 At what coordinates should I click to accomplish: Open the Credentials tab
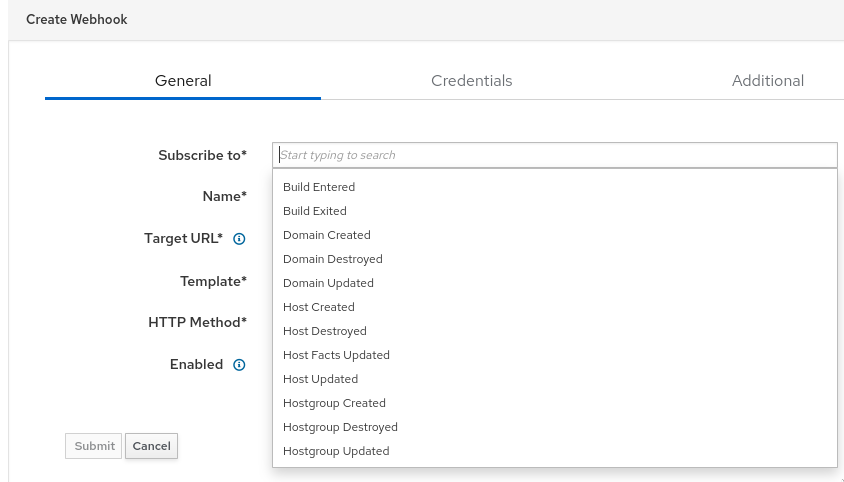472,81
